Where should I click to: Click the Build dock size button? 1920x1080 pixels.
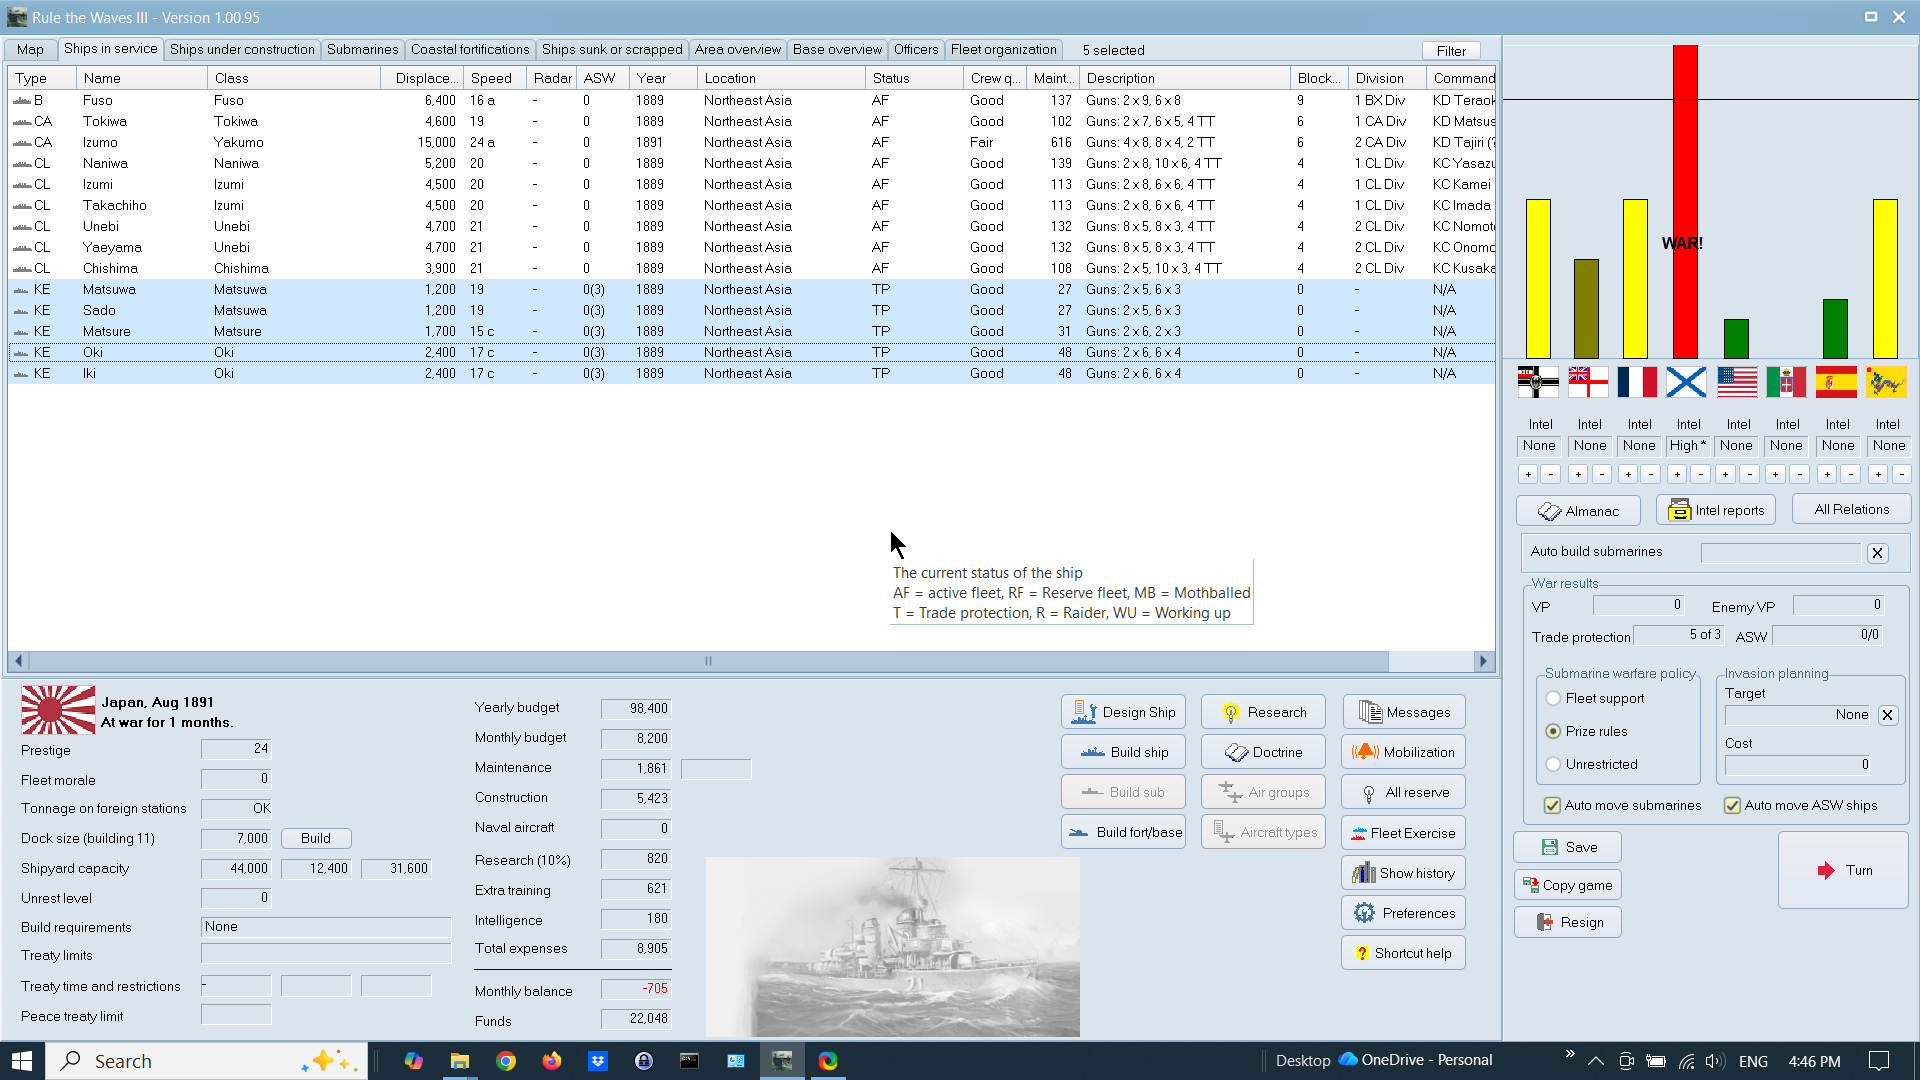(316, 838)
